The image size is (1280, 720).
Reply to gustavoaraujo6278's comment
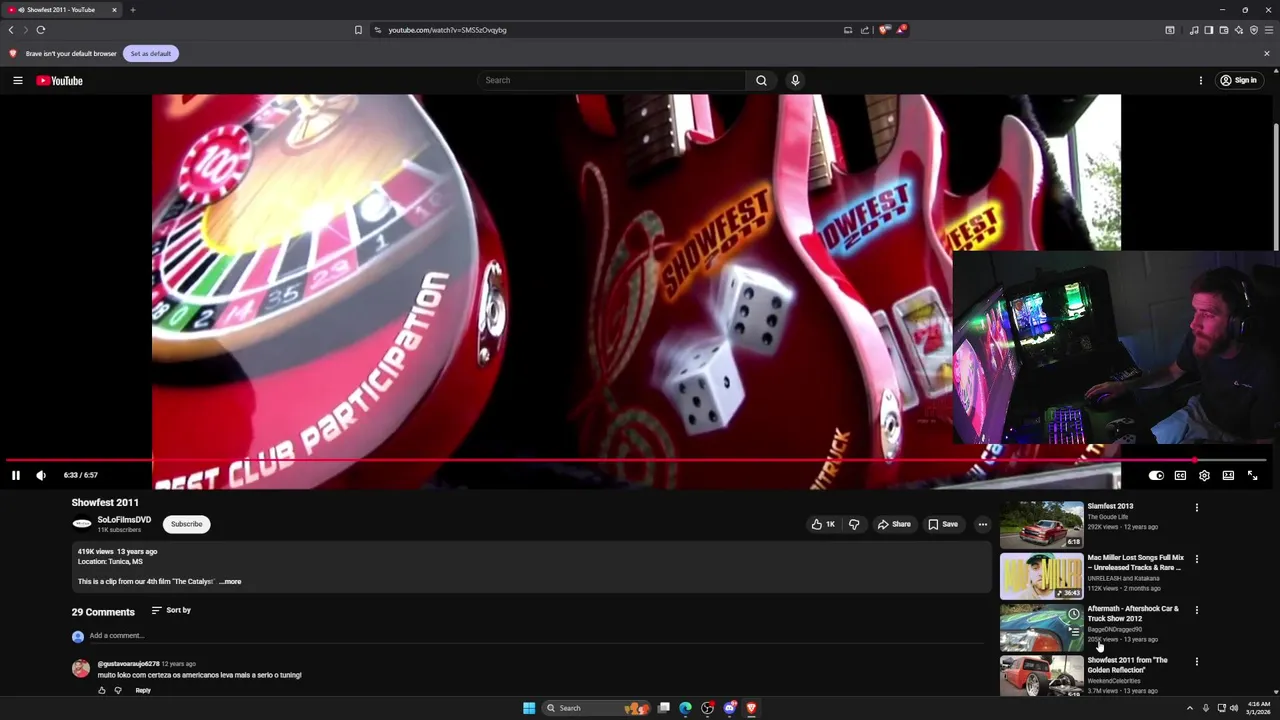pyautogui.click(x=143, y=690)
